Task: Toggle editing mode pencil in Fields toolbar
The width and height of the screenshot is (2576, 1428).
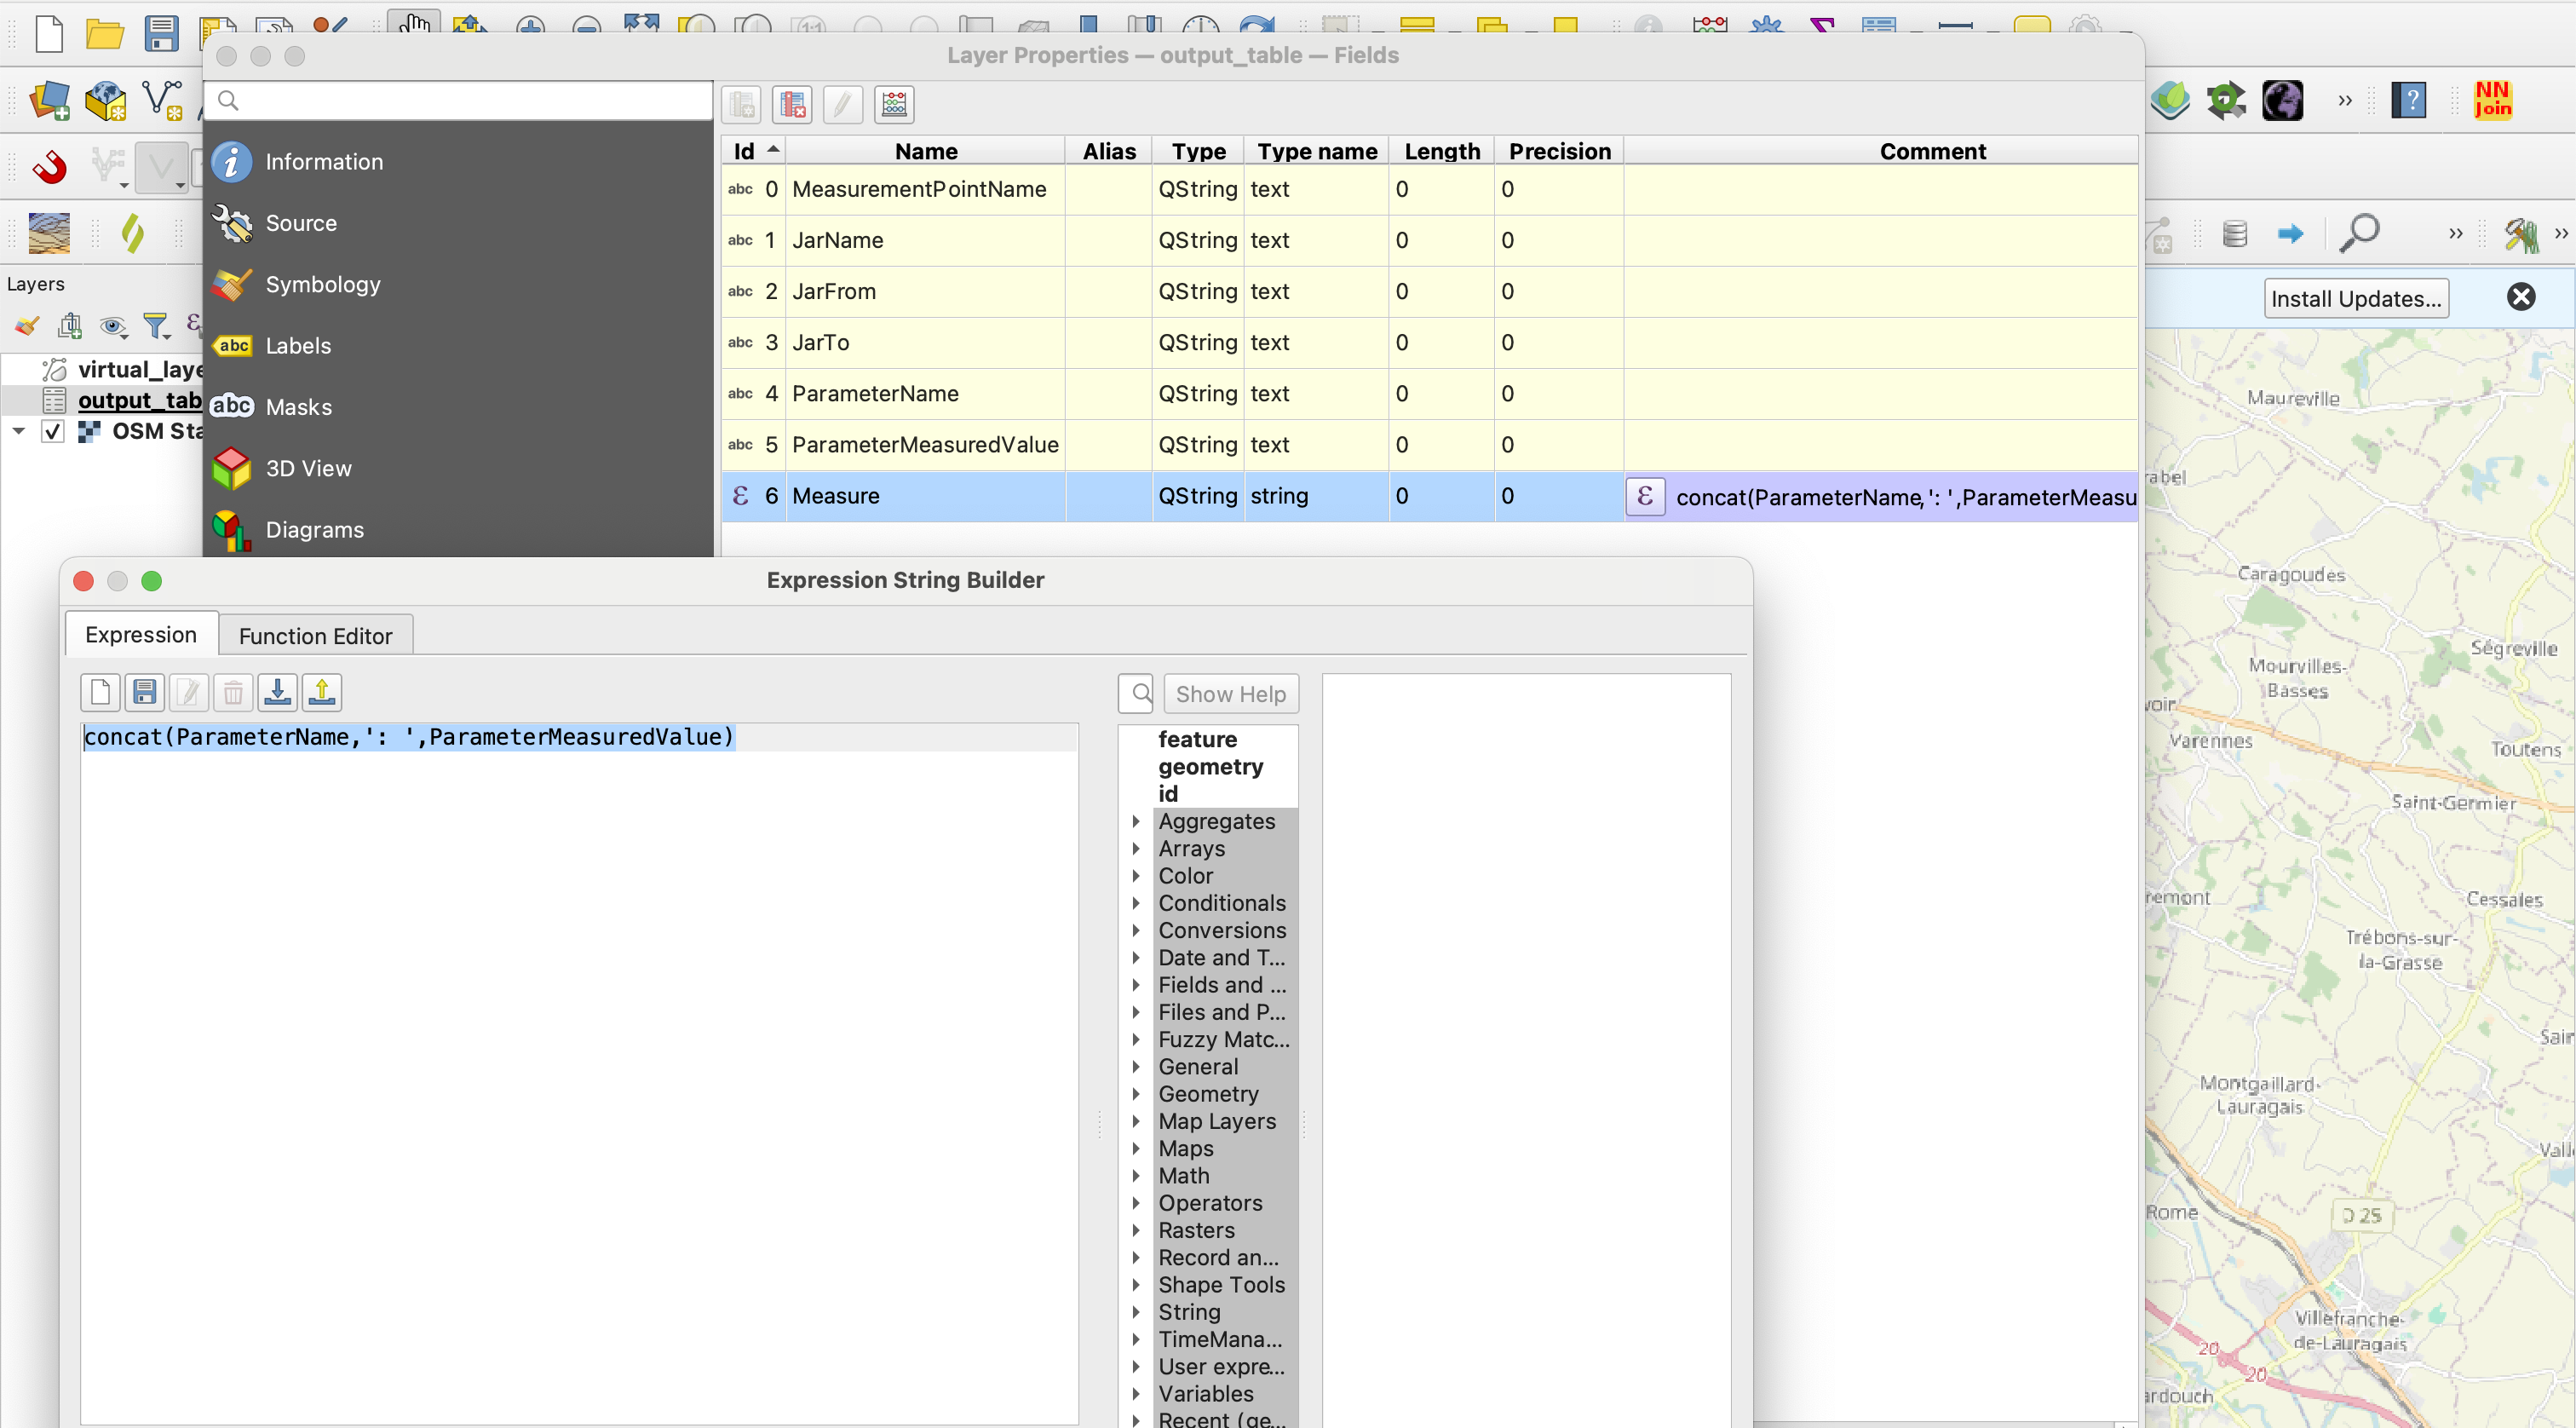Action: [x=843, y=104]
